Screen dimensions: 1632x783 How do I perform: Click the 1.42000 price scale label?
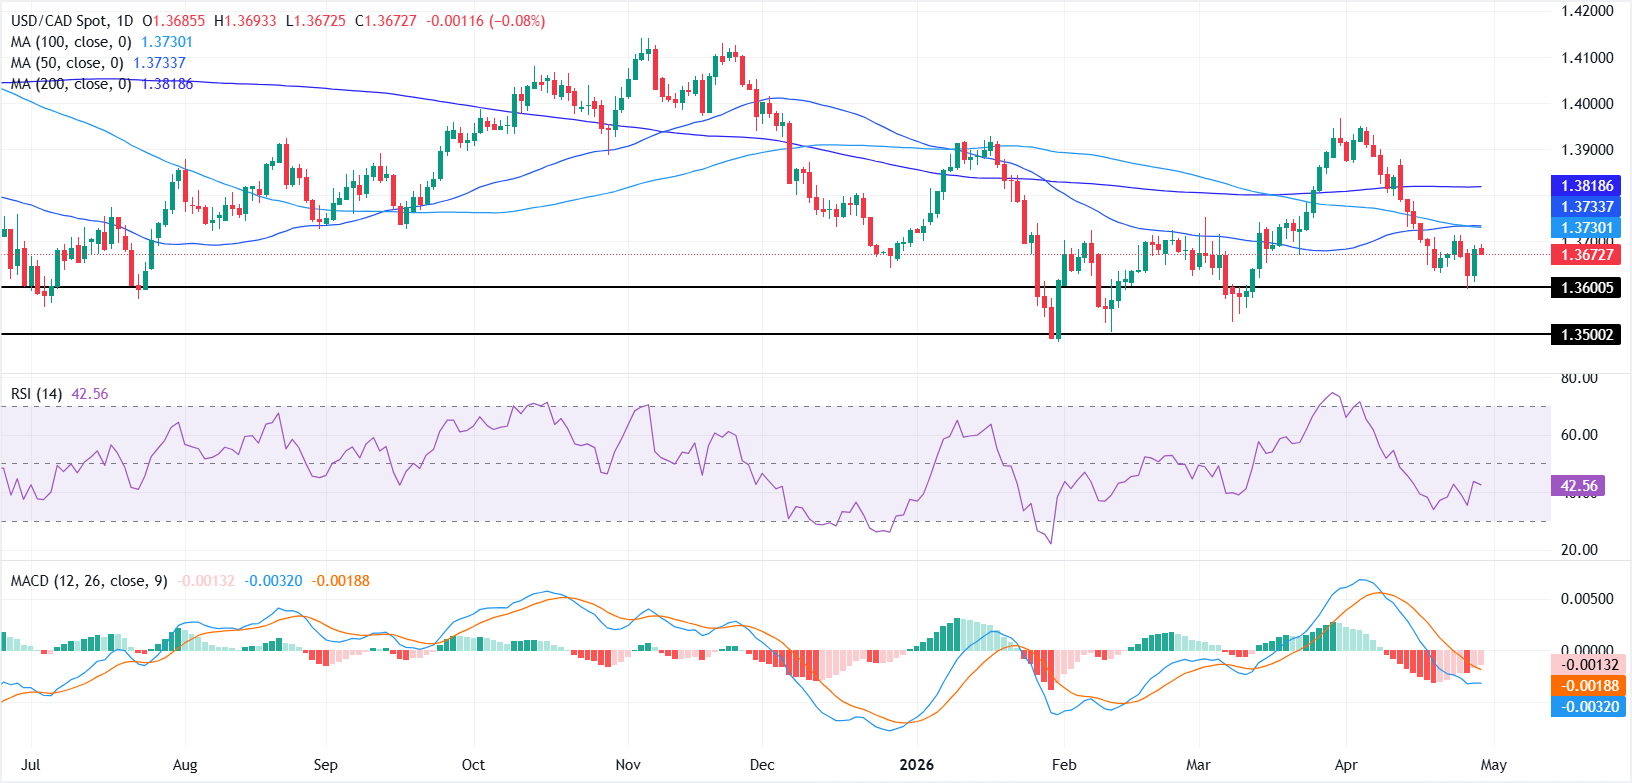pos(1587,11)
